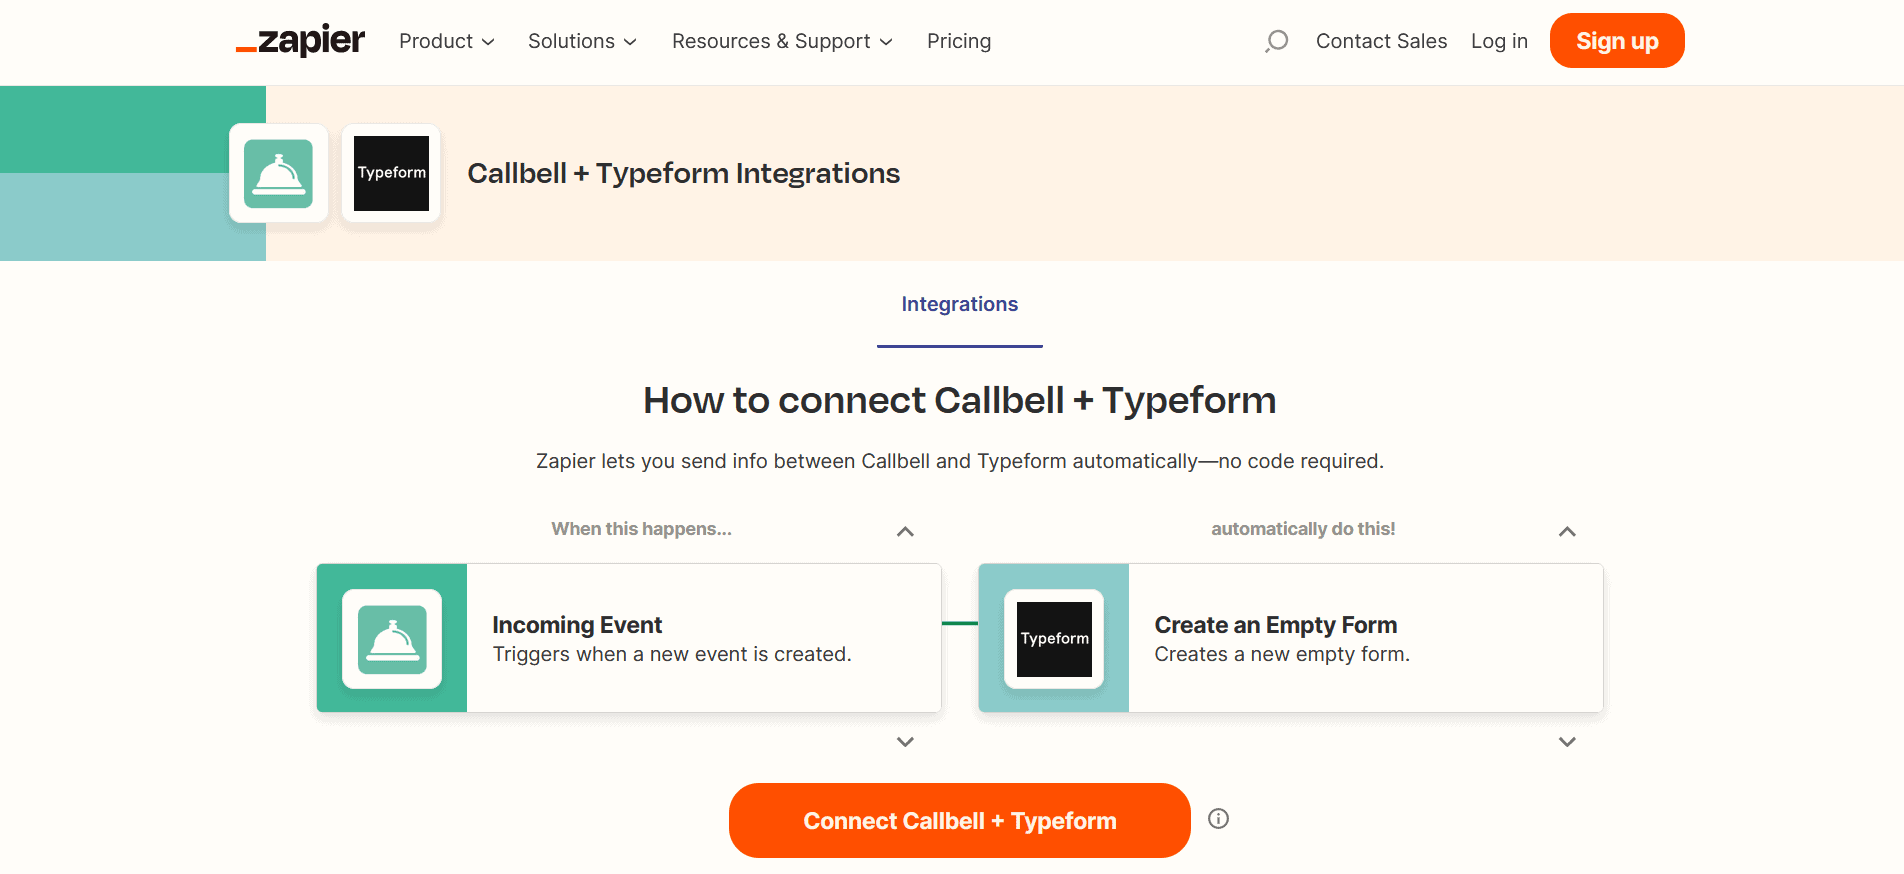Click the Callbell bell icon in header
1904x874 pixels.
click(x=279, y=173)
